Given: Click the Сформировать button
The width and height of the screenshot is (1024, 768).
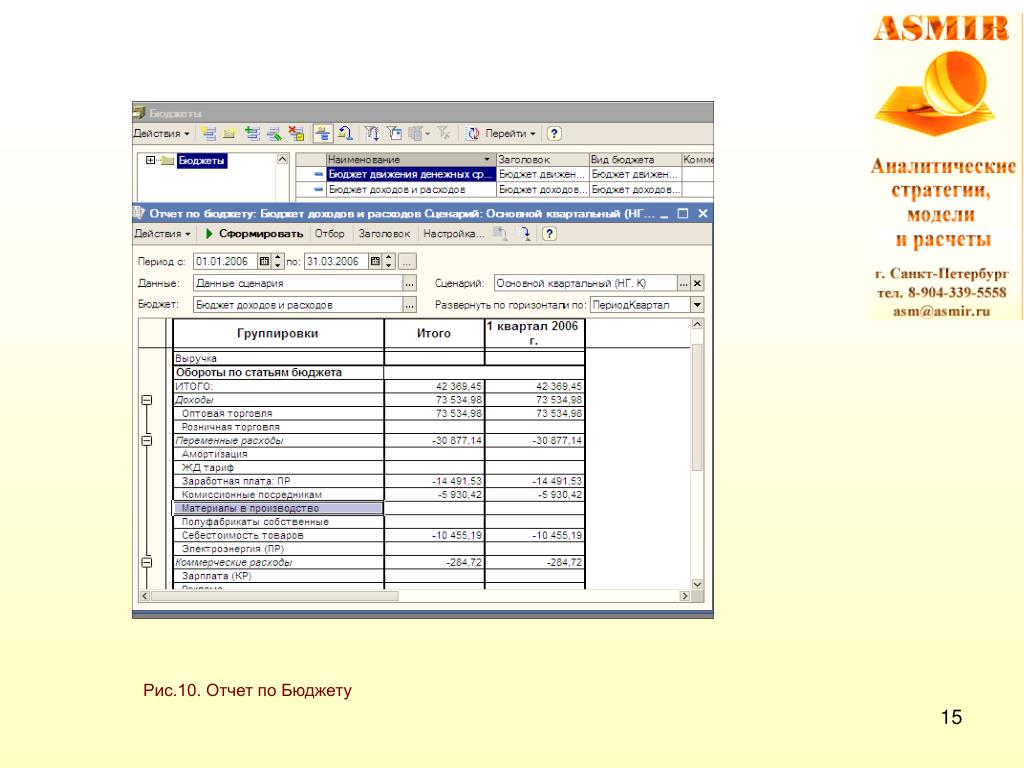Looking at the screenshot, I should pyautogui.click(x=261, y=234).
